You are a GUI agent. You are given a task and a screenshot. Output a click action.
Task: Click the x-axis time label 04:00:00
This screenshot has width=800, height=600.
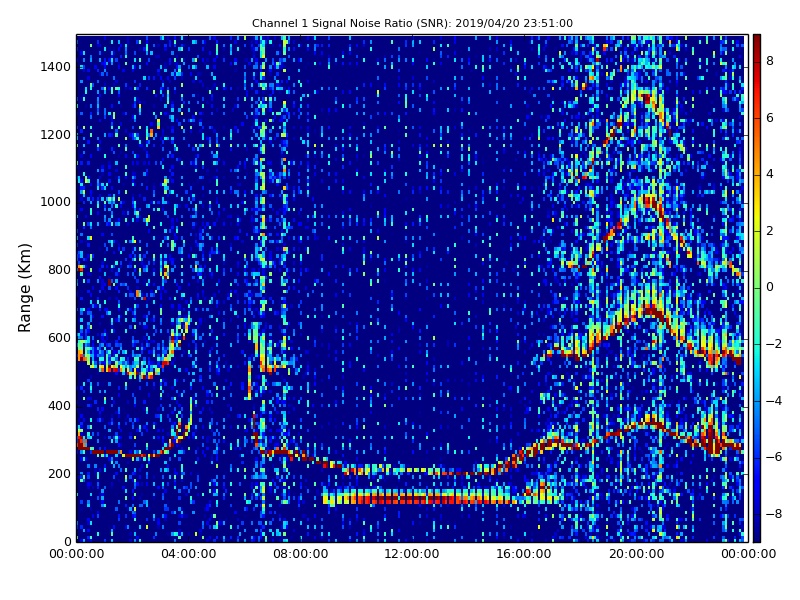click(189, 554)
